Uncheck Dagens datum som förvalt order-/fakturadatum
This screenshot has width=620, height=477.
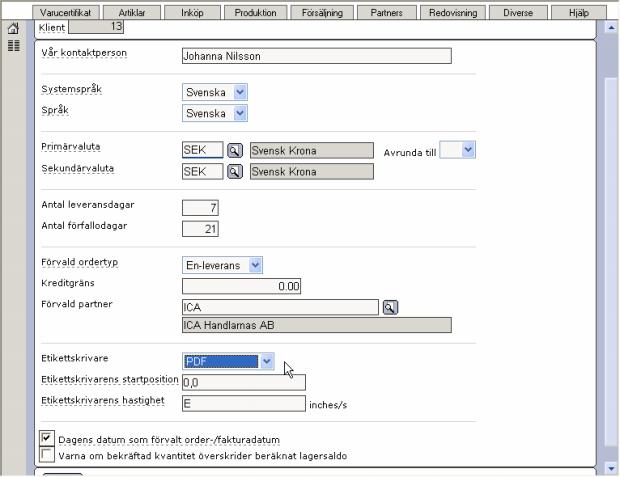click(47, 438)
